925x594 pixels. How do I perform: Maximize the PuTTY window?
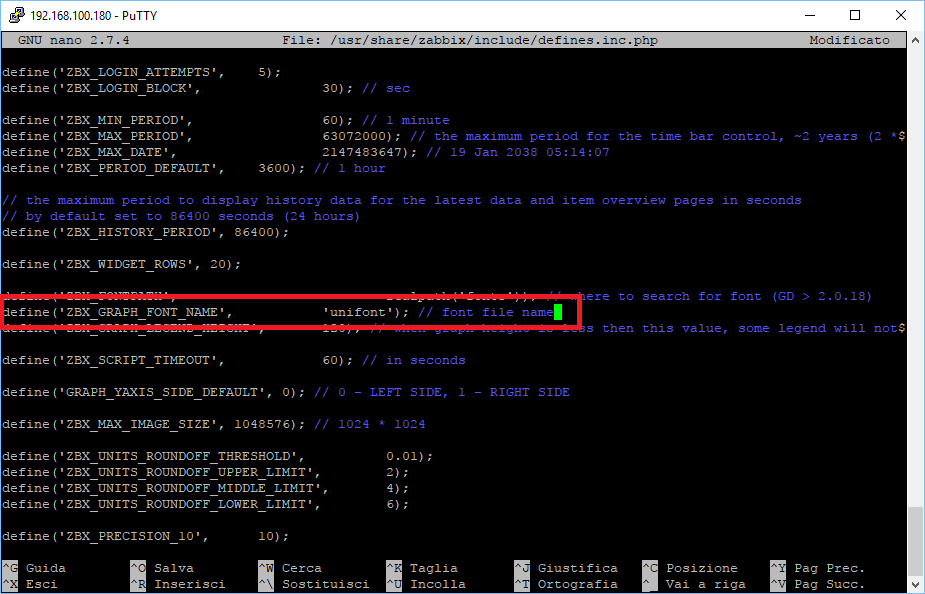[x=855, y=15]
